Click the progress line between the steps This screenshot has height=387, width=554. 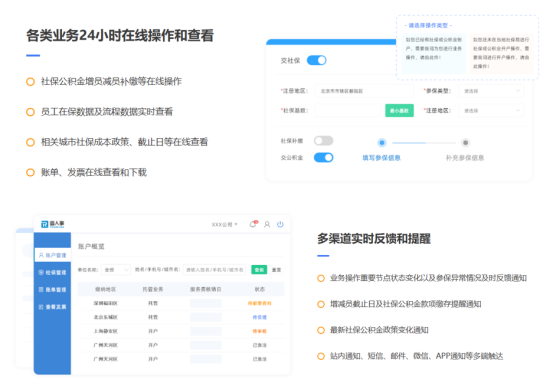(x=424, y=143)
